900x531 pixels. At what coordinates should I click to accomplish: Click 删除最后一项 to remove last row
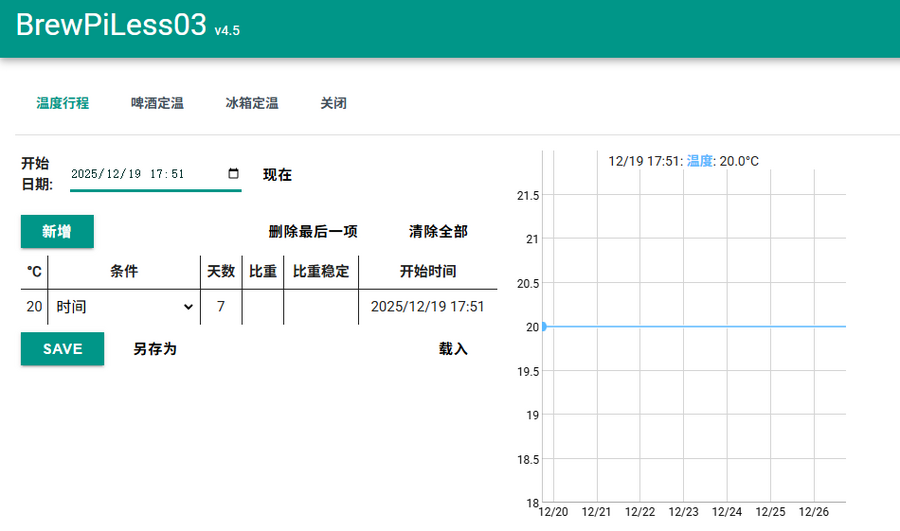pos(313,232)
